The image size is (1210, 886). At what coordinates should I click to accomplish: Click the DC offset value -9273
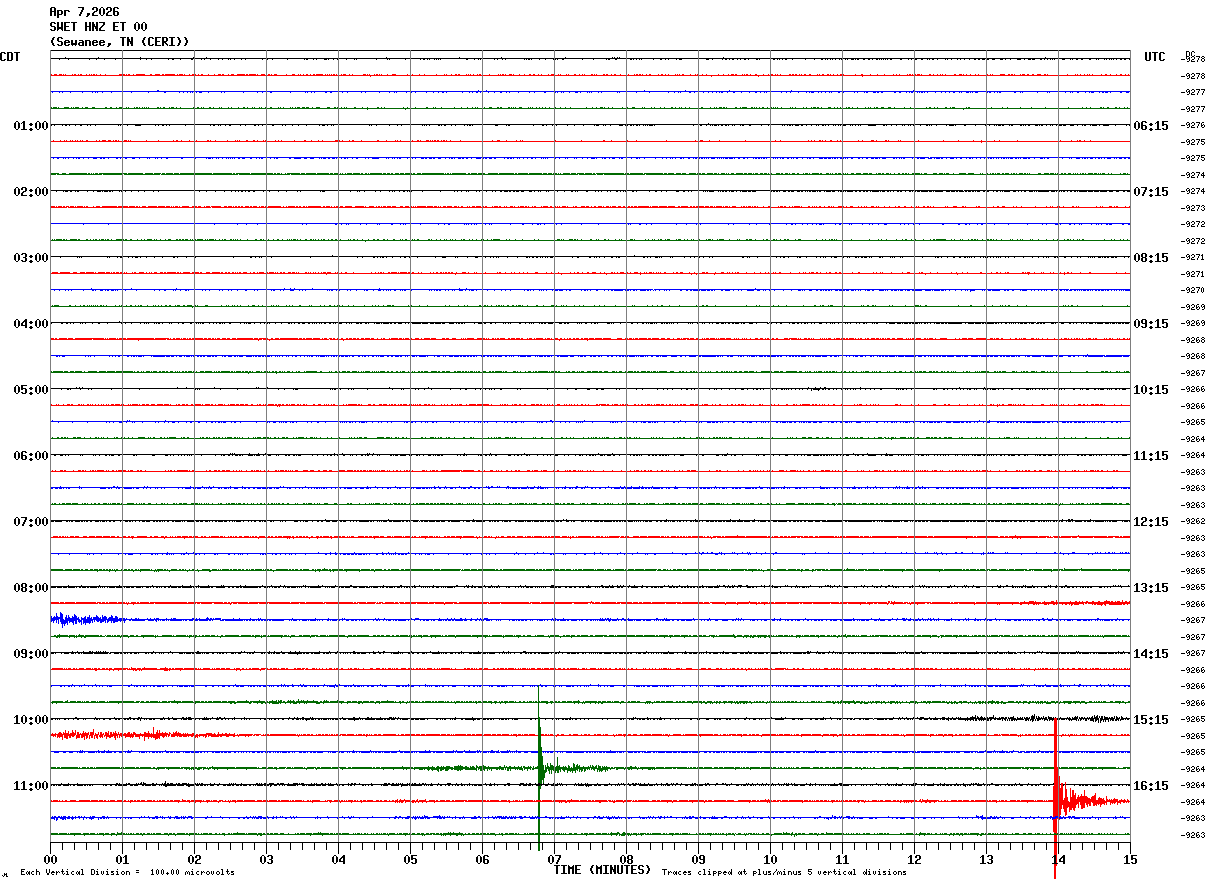[1193, 208]
